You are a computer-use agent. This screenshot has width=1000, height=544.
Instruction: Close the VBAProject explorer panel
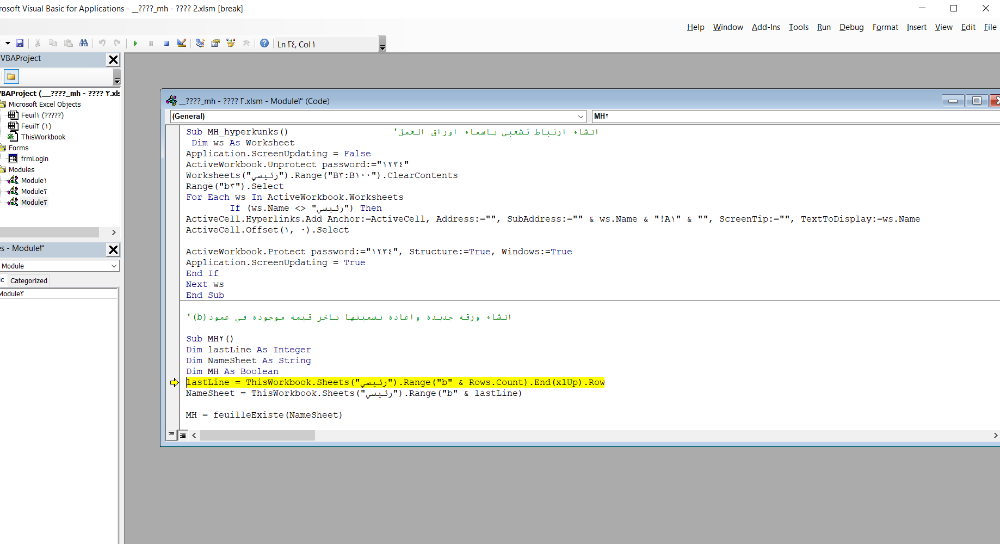coord(113,59)
